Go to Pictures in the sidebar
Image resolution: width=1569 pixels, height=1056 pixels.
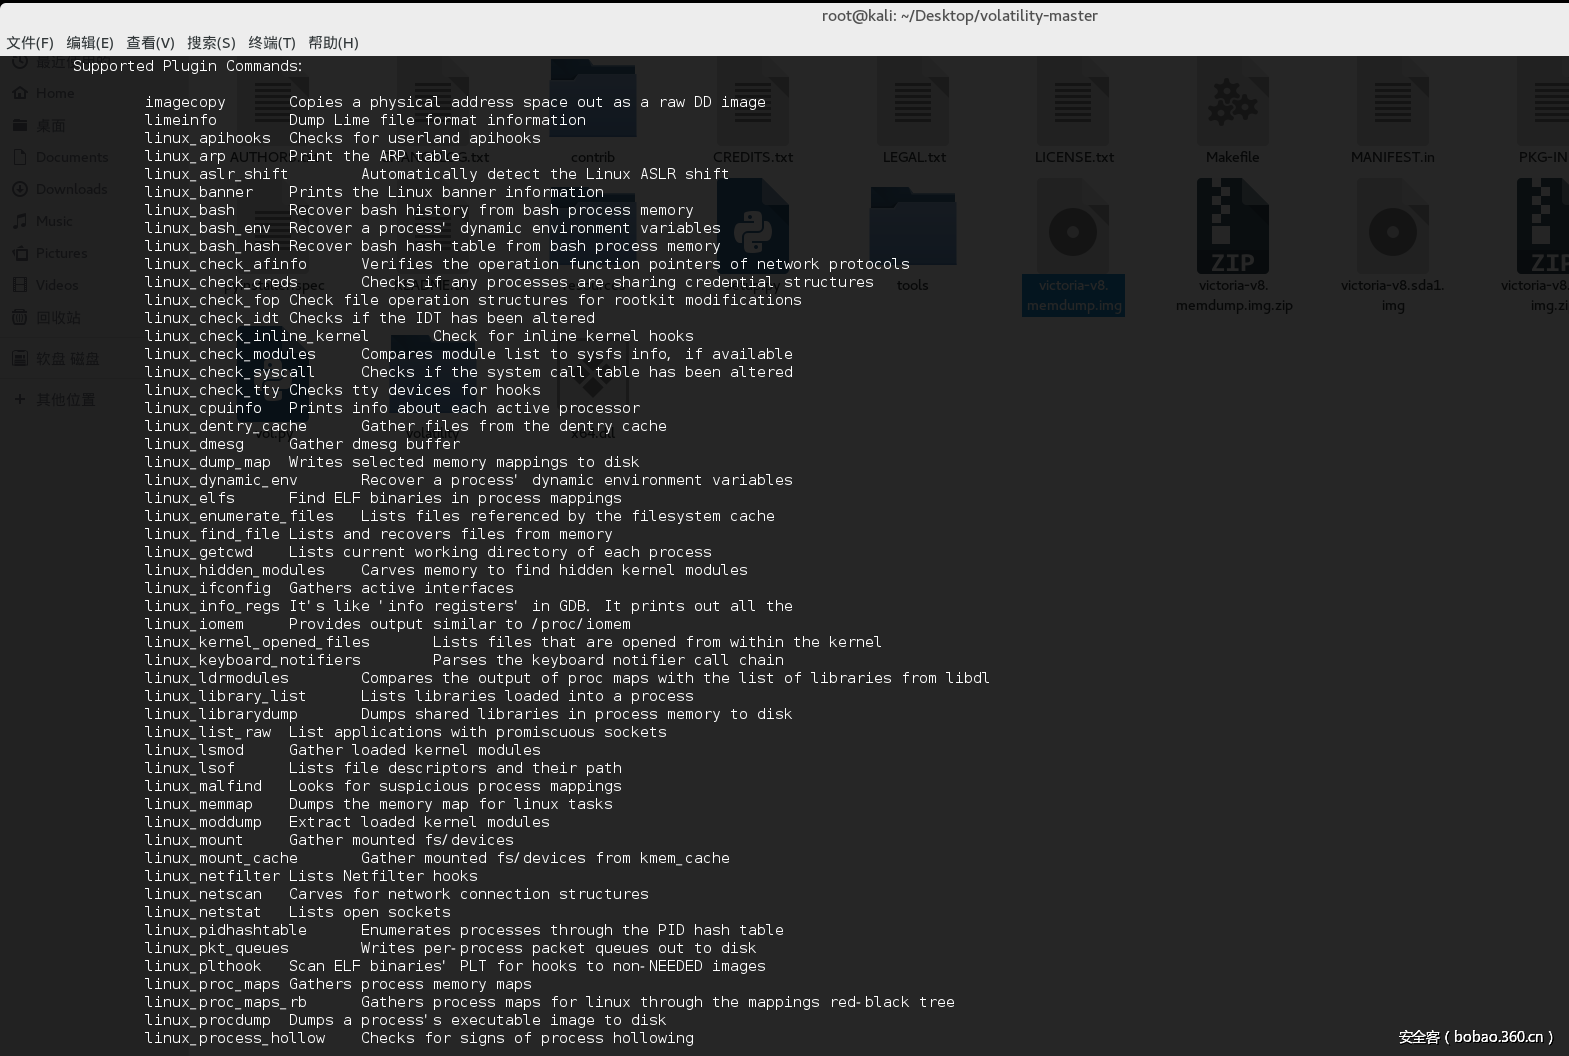click(x=60, y=253)
